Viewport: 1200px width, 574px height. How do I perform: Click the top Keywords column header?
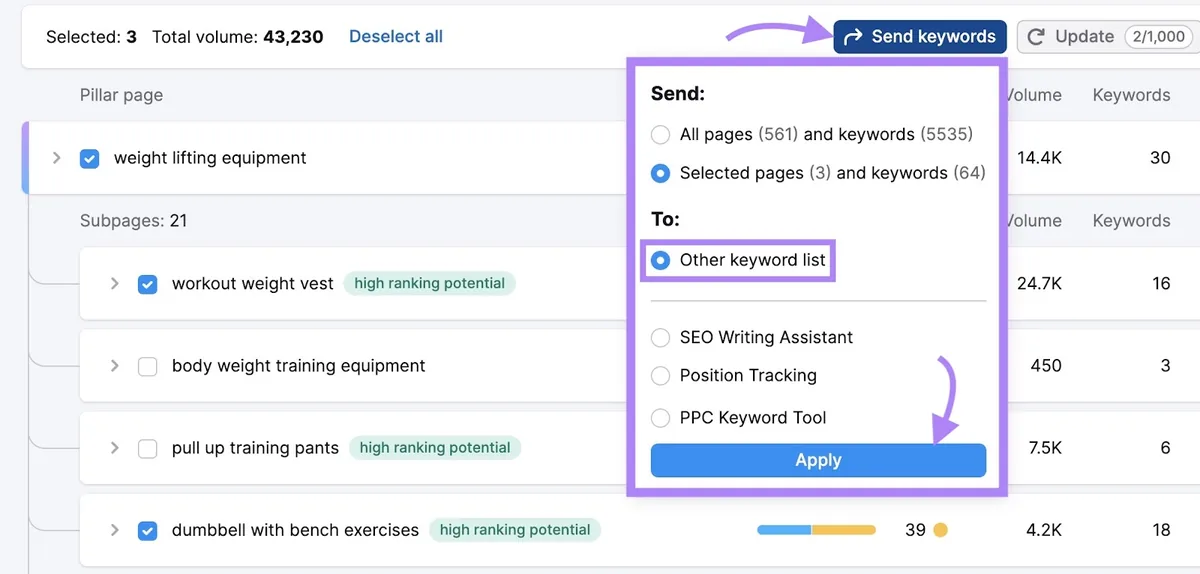[1131, 95]
